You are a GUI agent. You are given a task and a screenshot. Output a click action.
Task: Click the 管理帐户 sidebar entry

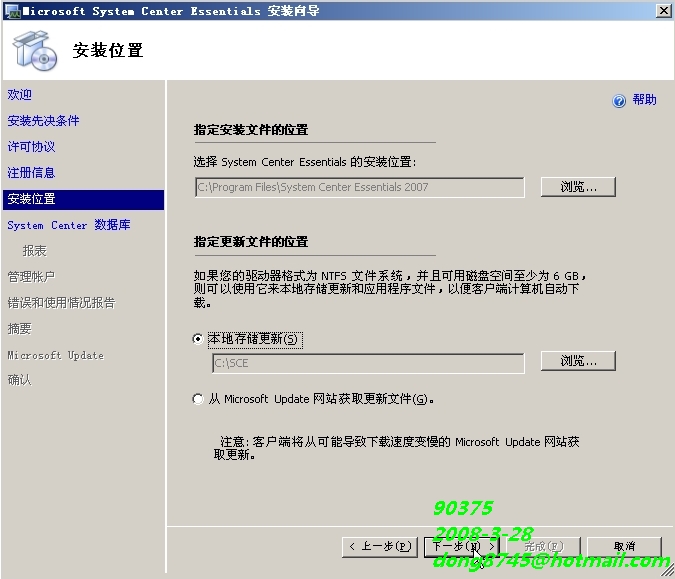31,276
